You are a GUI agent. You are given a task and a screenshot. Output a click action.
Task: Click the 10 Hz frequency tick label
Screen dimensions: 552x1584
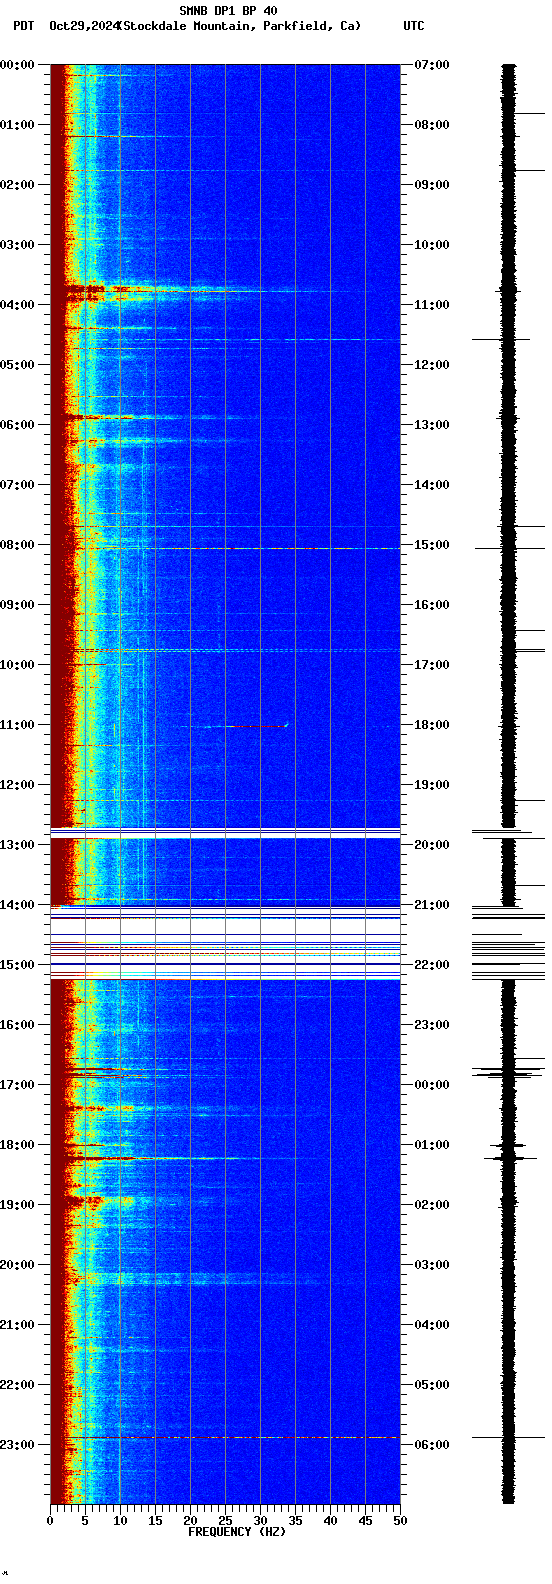click(120, 1521)
